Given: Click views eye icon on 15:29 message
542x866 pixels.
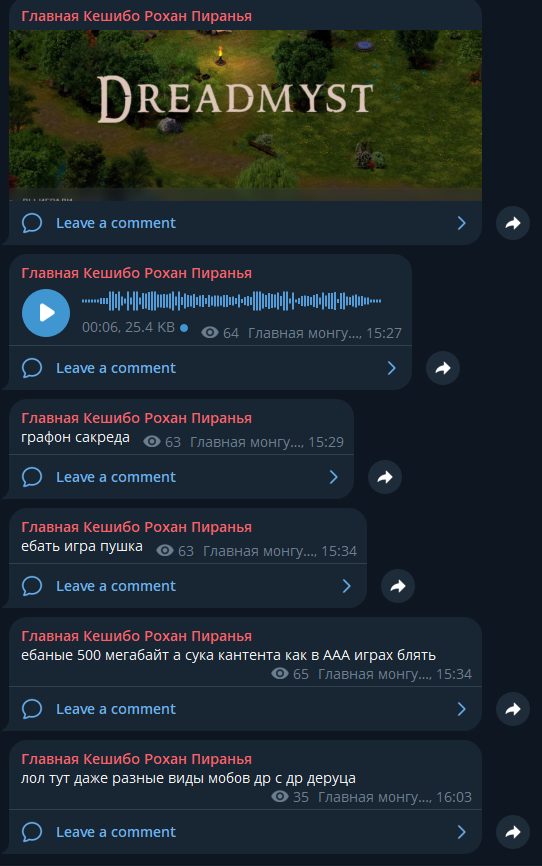Looking at the screenshot, I should point(152,442).
